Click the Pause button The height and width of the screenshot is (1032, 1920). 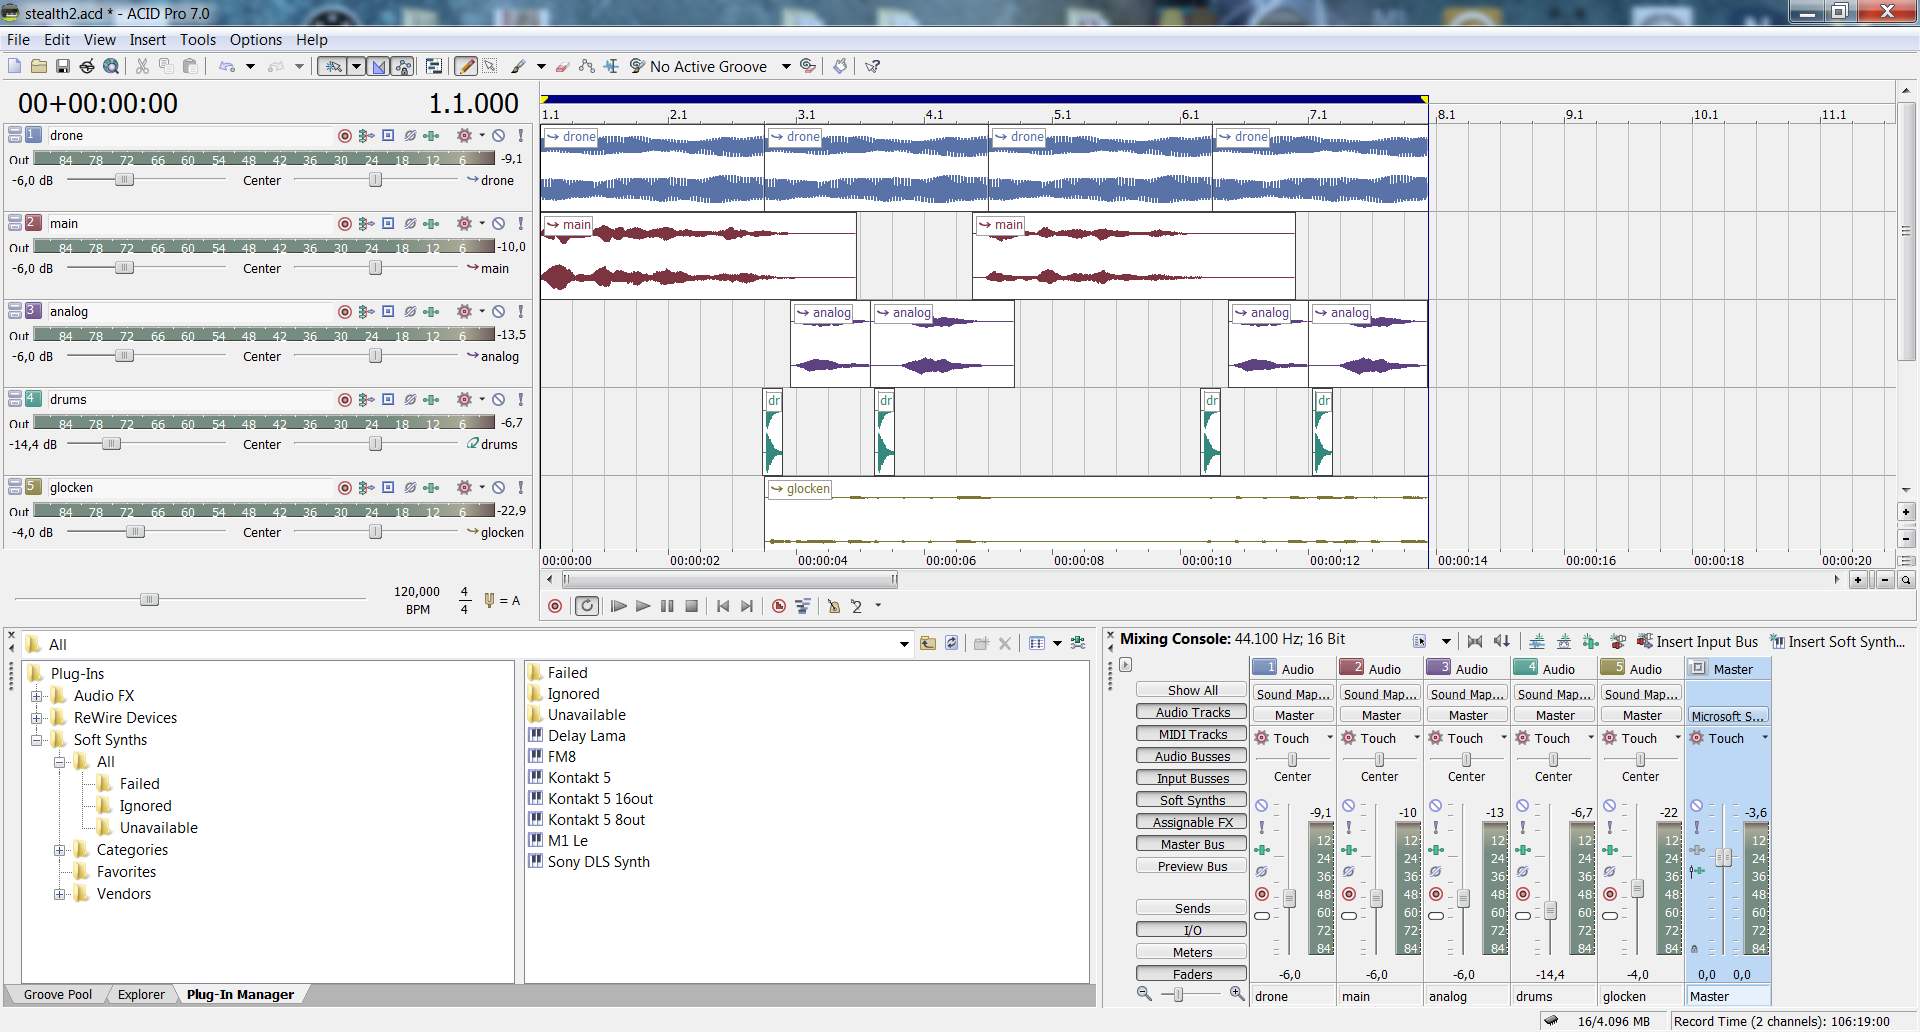click(667, 606)
